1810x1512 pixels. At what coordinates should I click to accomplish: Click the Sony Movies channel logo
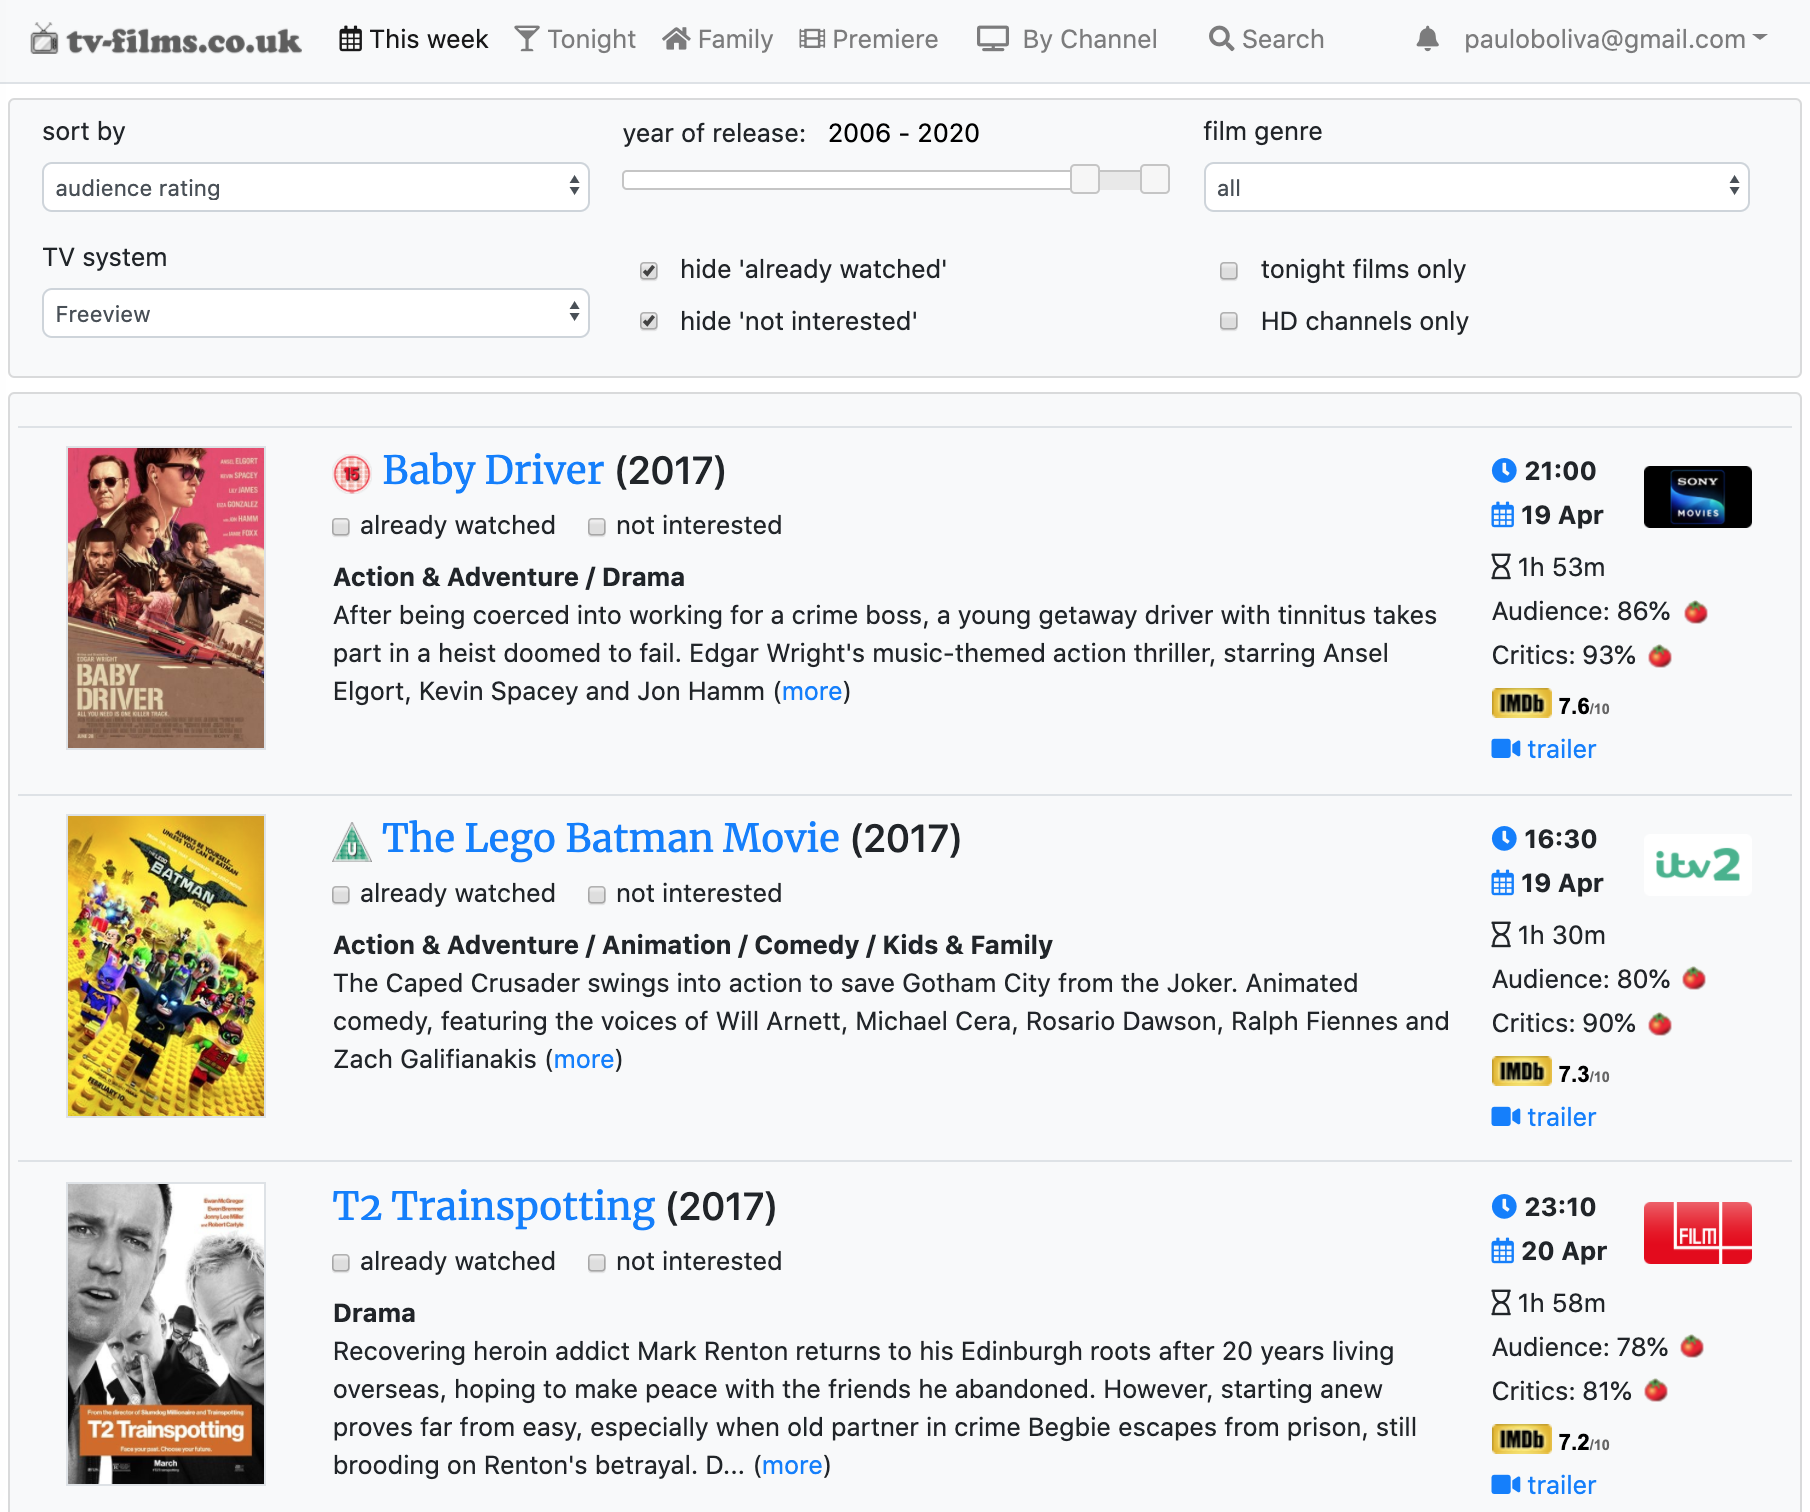1697,497
